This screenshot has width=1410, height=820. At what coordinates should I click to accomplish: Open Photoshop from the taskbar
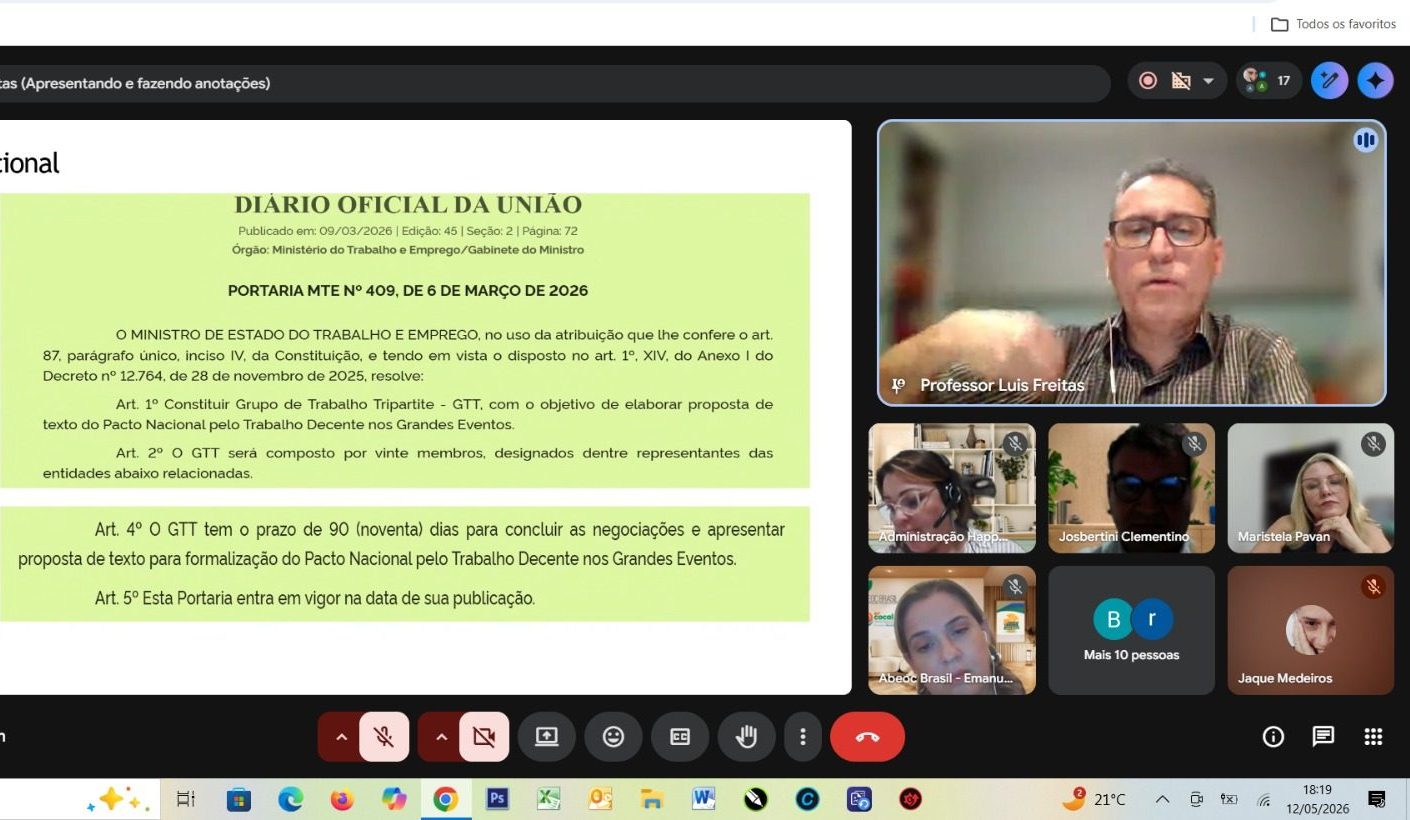tap(497, 799)
